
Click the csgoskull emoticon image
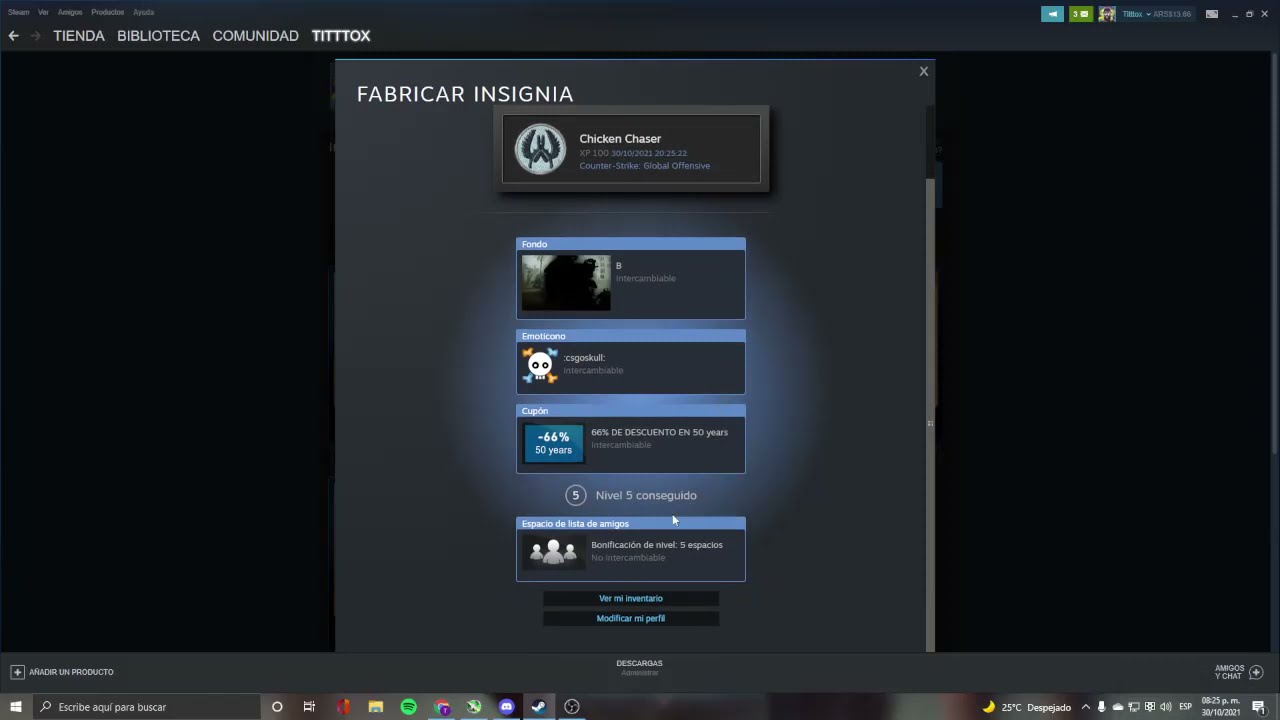(x=540, y=366)
